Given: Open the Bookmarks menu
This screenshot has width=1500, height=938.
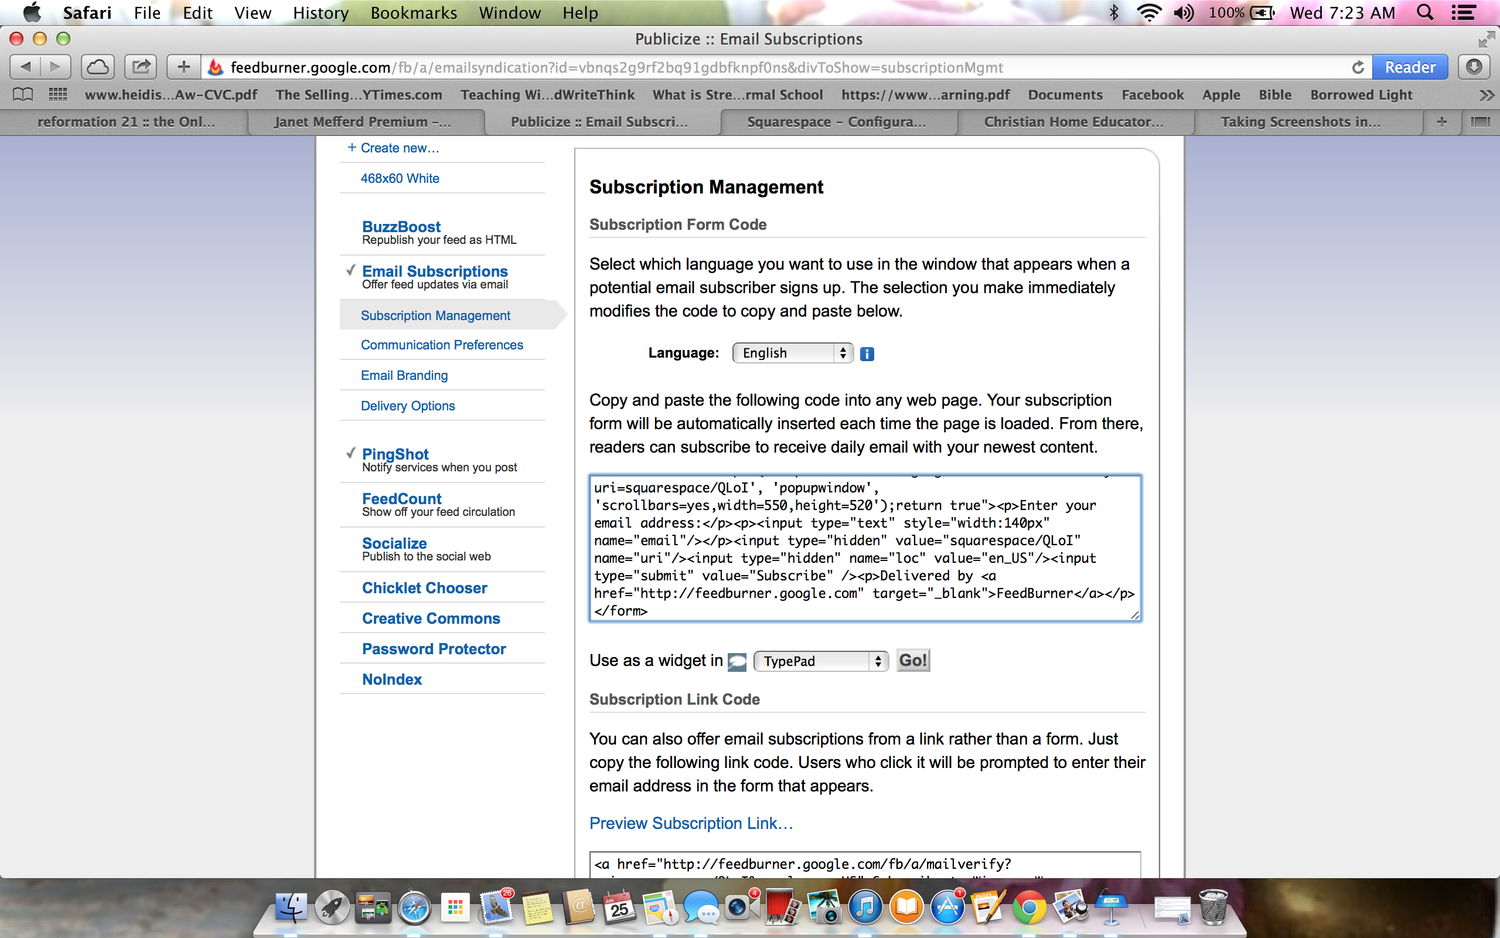Looking at the screenshot, I should point(413,12).
